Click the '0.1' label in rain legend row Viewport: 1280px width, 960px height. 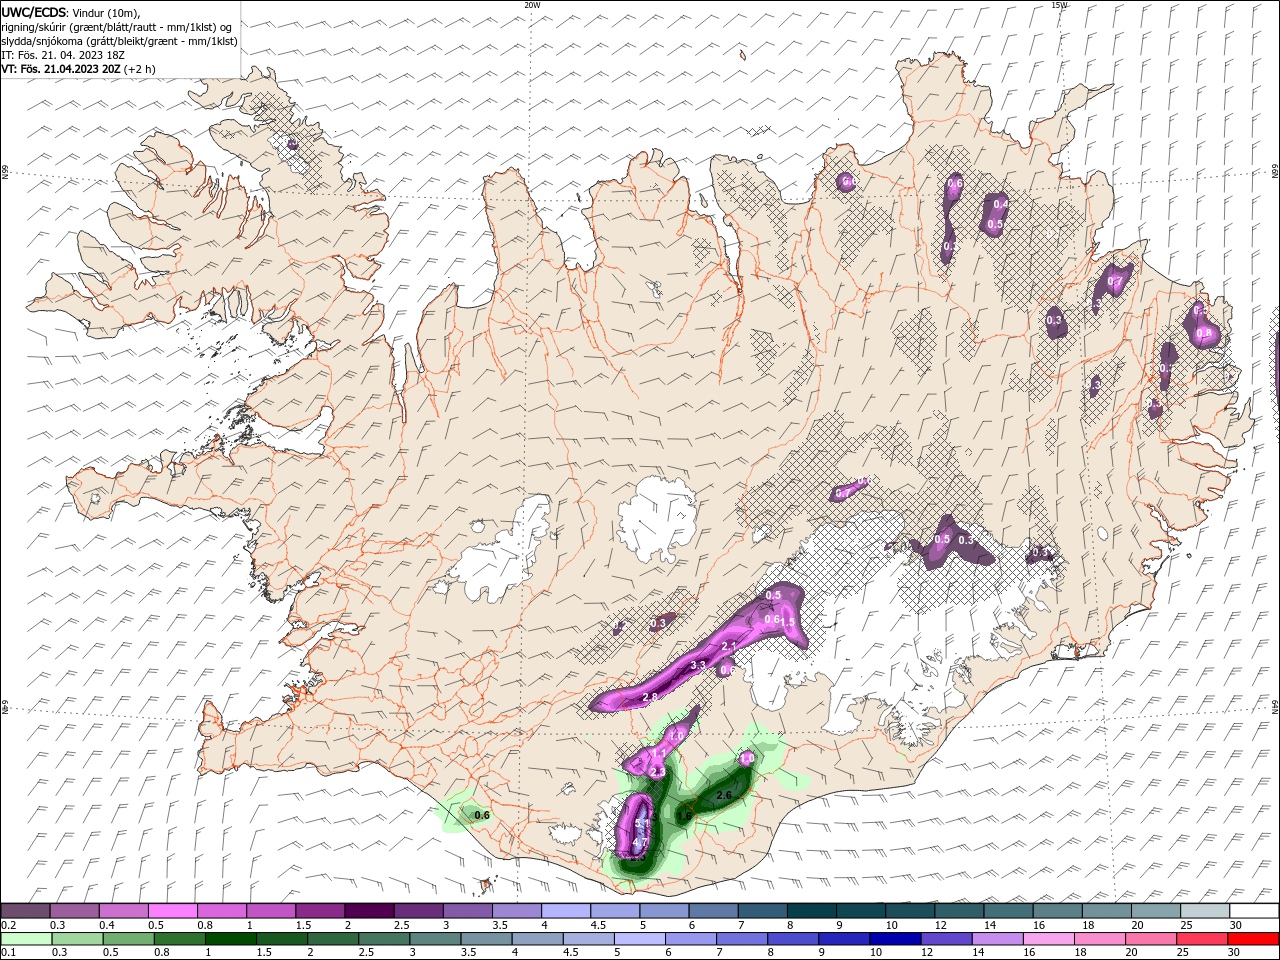(9, 953)
